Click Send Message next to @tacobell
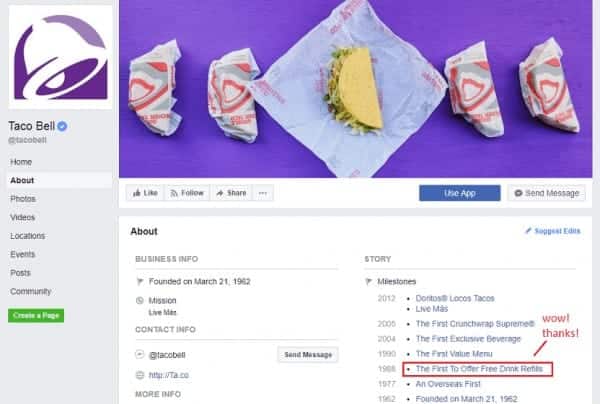This screenshot has width=600, height=404. point(308,355)
